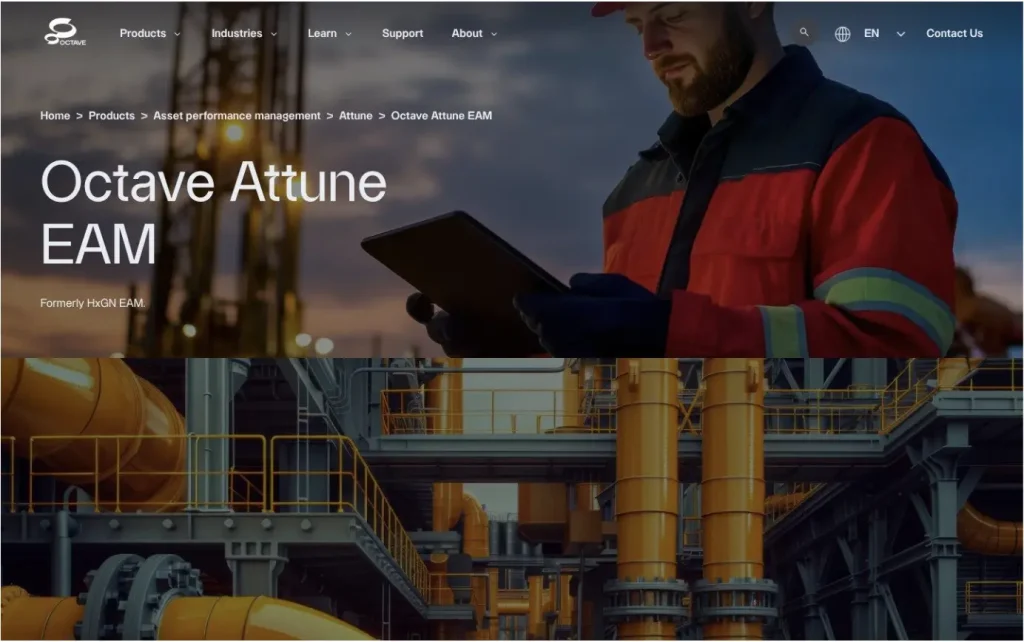Open the Industries menu
Image resolution: width=1024 pixels, height=642 pixels.
(x=236, y=33)
